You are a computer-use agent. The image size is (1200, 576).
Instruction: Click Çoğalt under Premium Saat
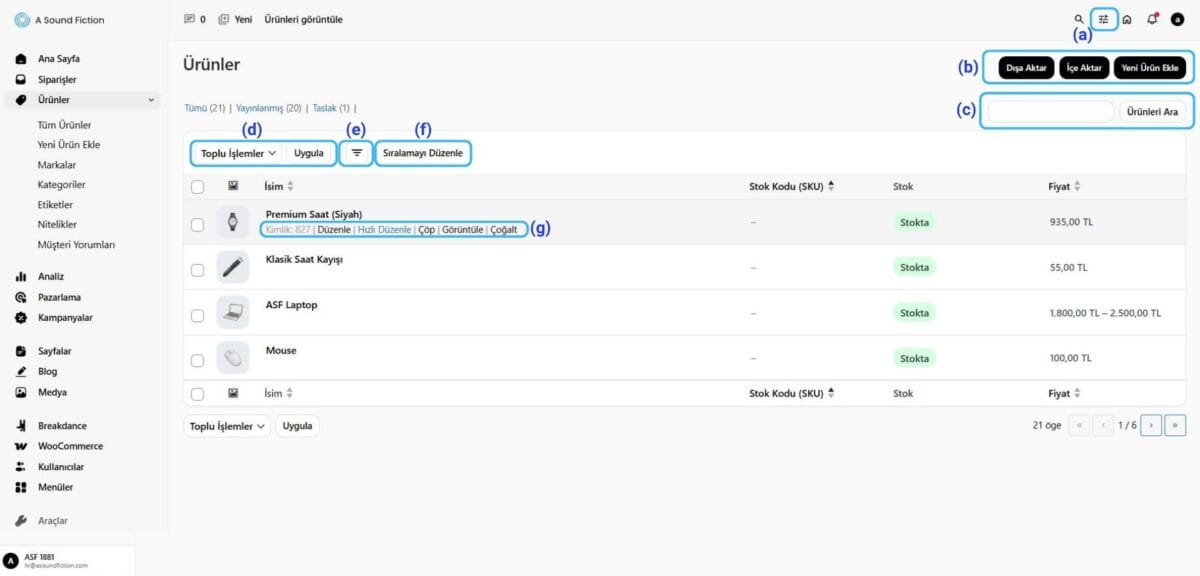click(x=504, y=230)
